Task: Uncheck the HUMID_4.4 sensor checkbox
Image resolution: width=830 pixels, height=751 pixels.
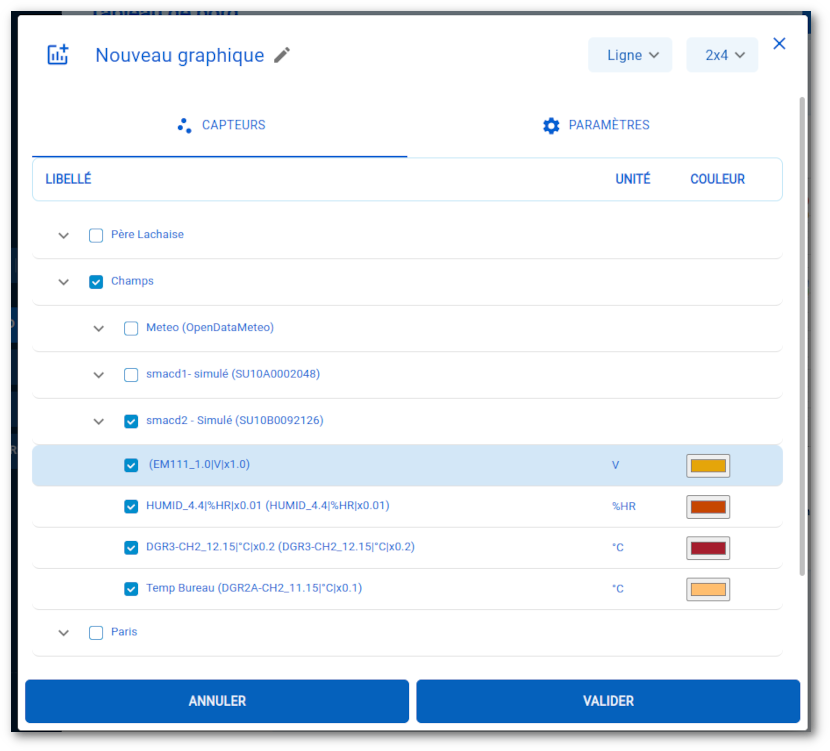Action: click(x=131, y=506)
